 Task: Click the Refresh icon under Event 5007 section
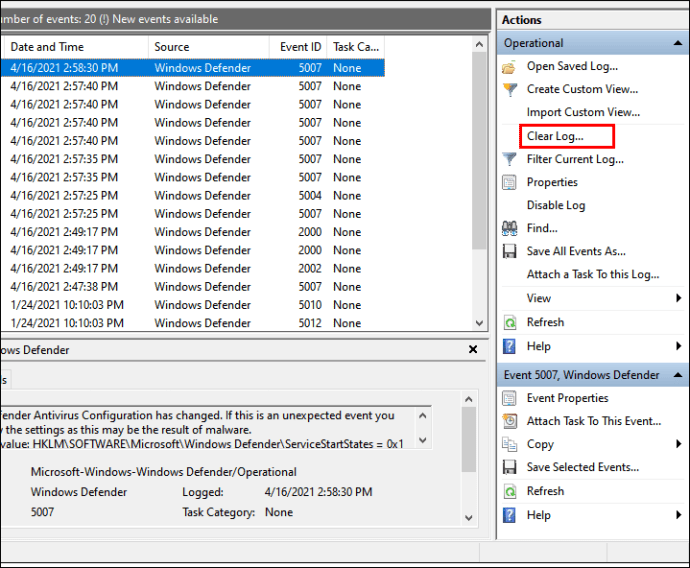click(509, 491)
